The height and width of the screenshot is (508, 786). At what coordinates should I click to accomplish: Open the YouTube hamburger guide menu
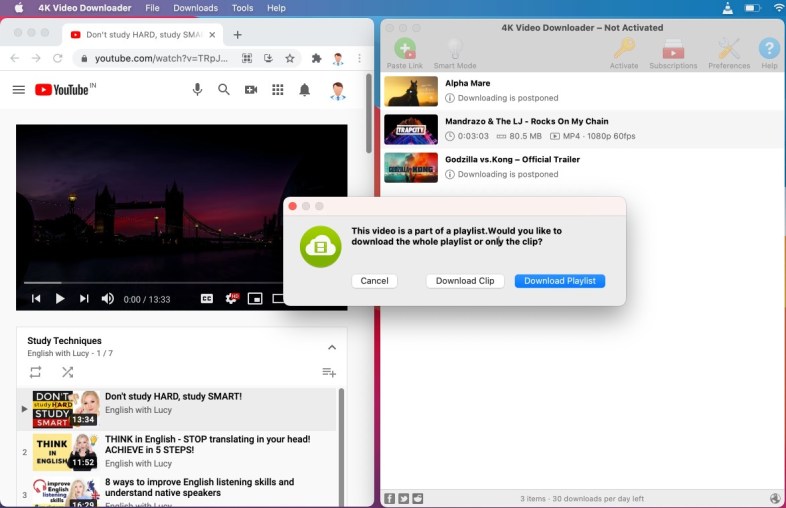19,90
